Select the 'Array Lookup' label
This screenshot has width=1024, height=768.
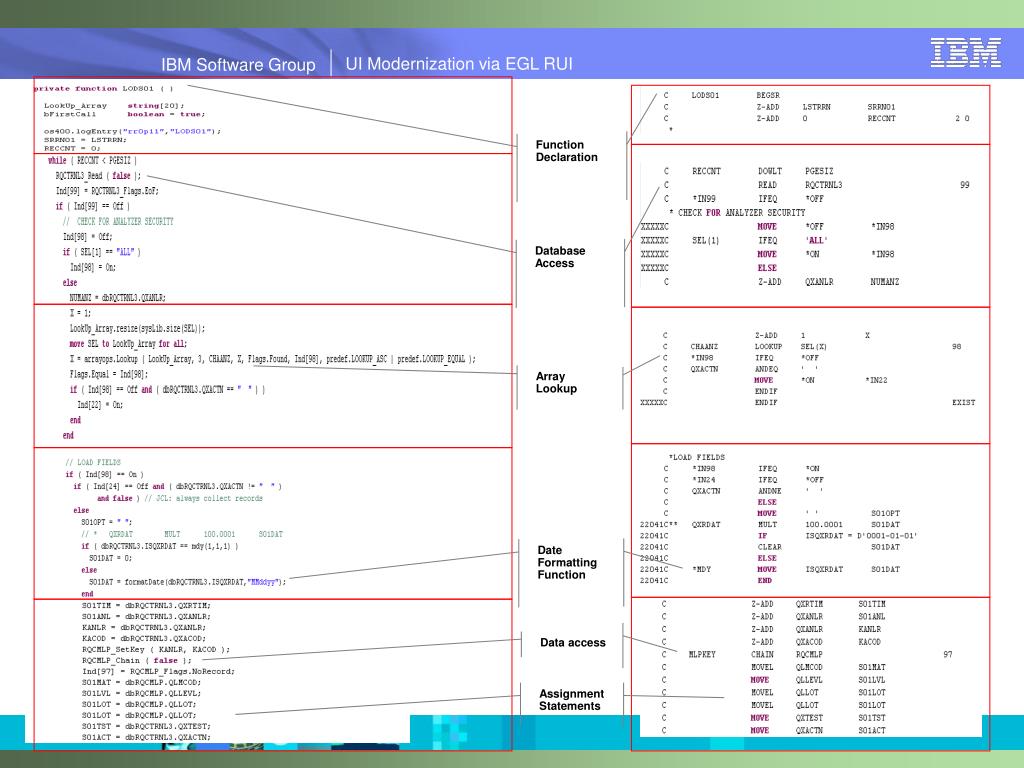coord(556,382)
